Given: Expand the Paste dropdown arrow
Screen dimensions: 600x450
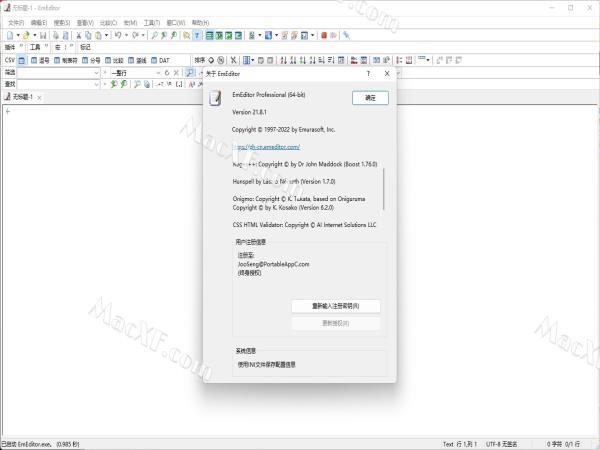Looking at the screenshot, I should point(106,35).
